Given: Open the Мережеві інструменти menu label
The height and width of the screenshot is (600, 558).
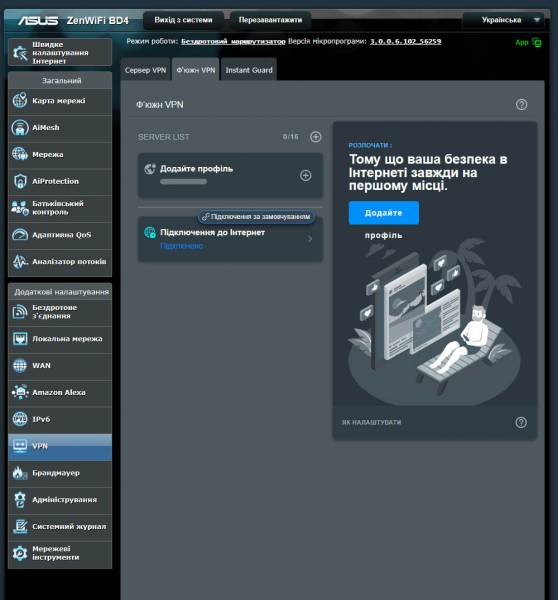Looking at the screenshot, I should pos(55,553).
